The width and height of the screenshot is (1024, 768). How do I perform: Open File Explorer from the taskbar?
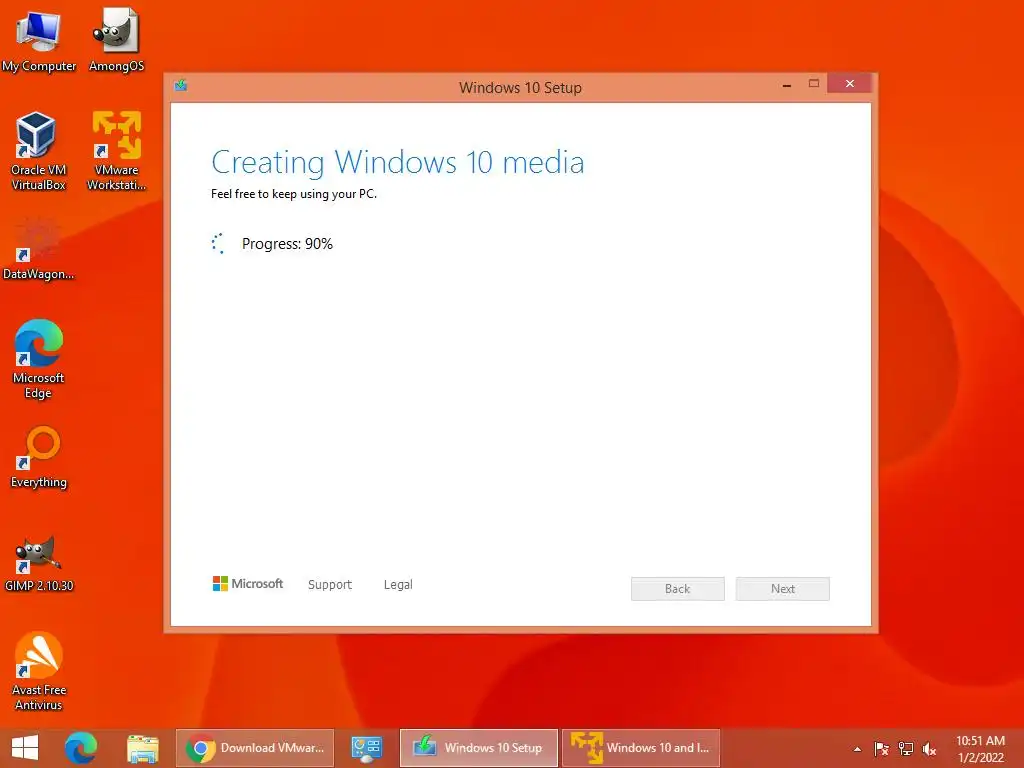[x=142, y=748]
